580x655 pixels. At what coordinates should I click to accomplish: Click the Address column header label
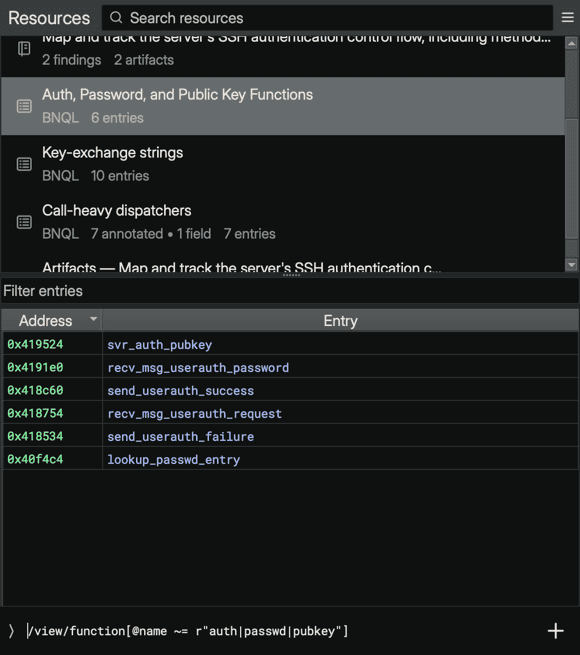click(46, 320)
